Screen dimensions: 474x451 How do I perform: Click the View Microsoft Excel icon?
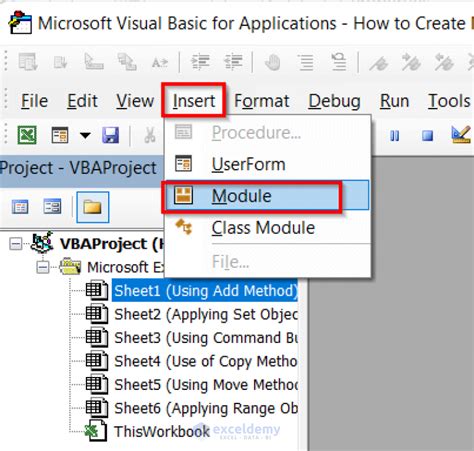(27, 135)
